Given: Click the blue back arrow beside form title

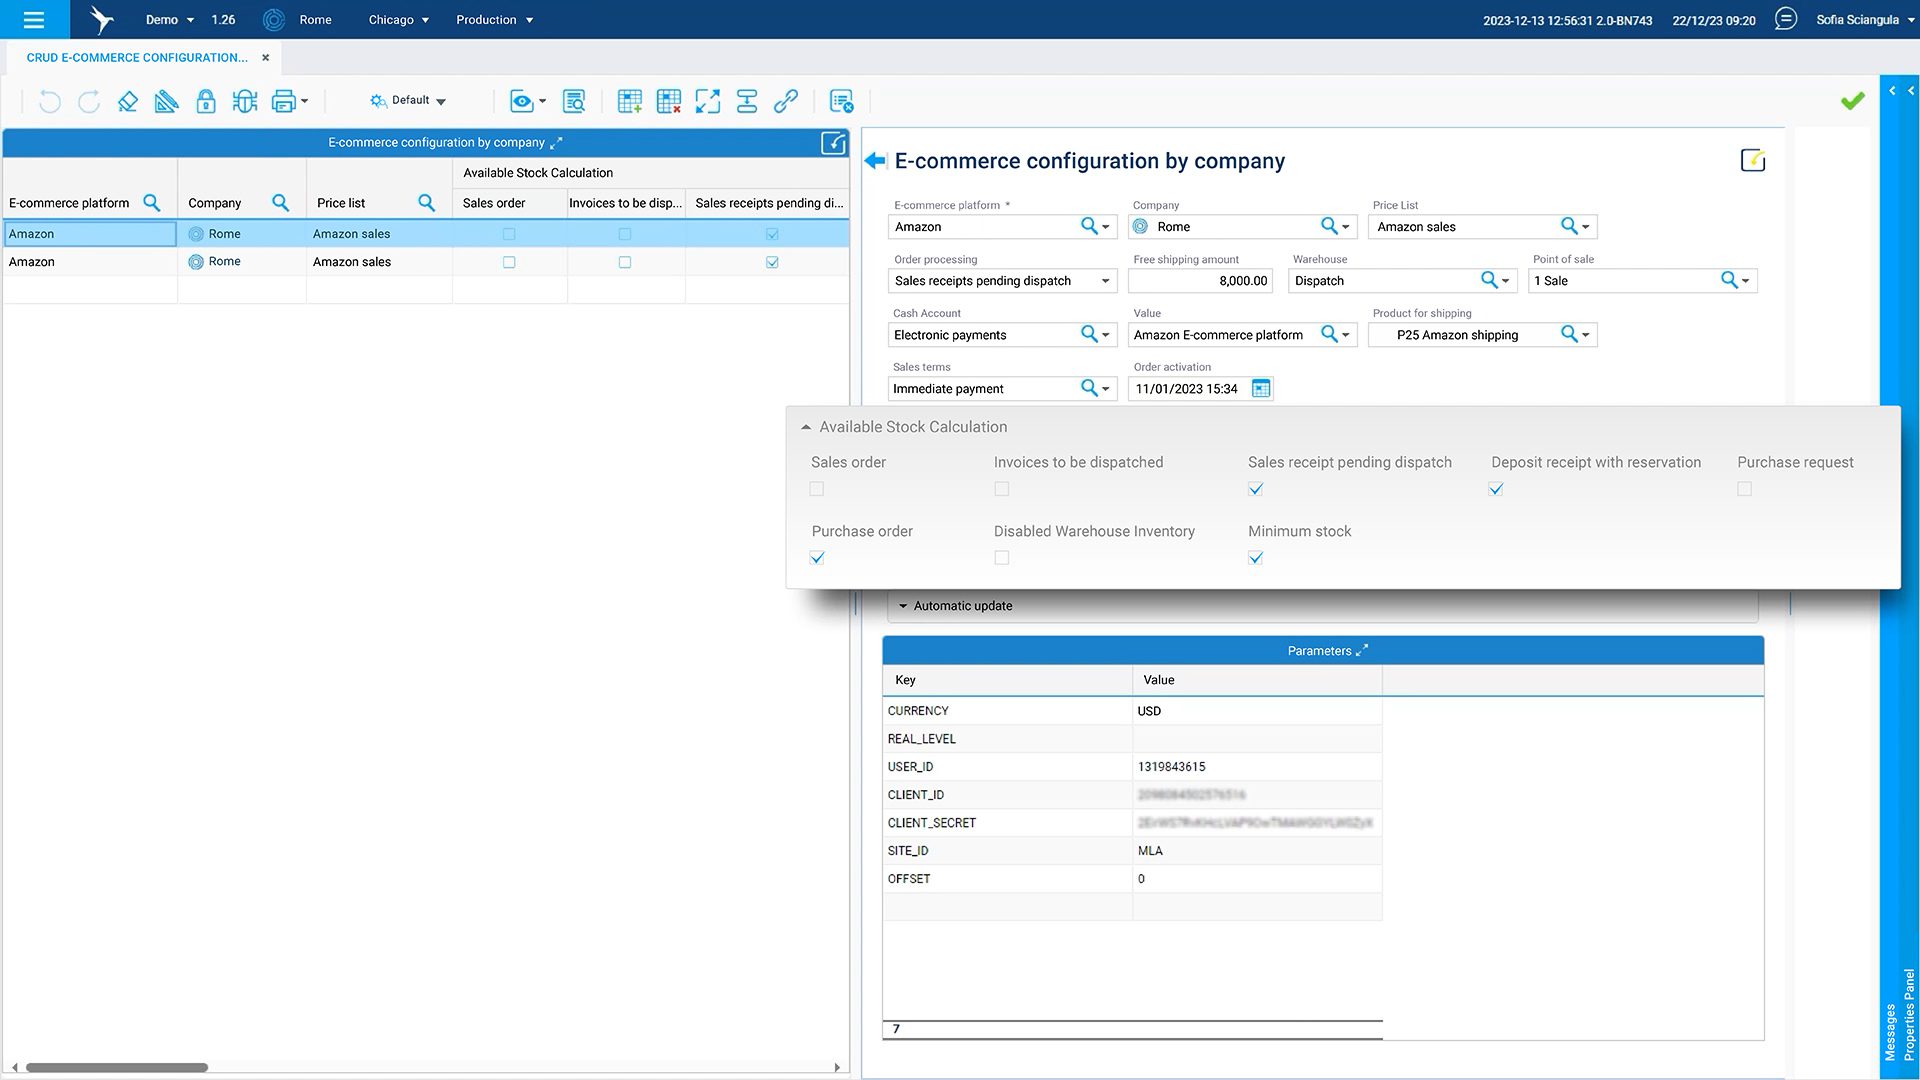Looking at the screenshot, I should click(875, 161).
